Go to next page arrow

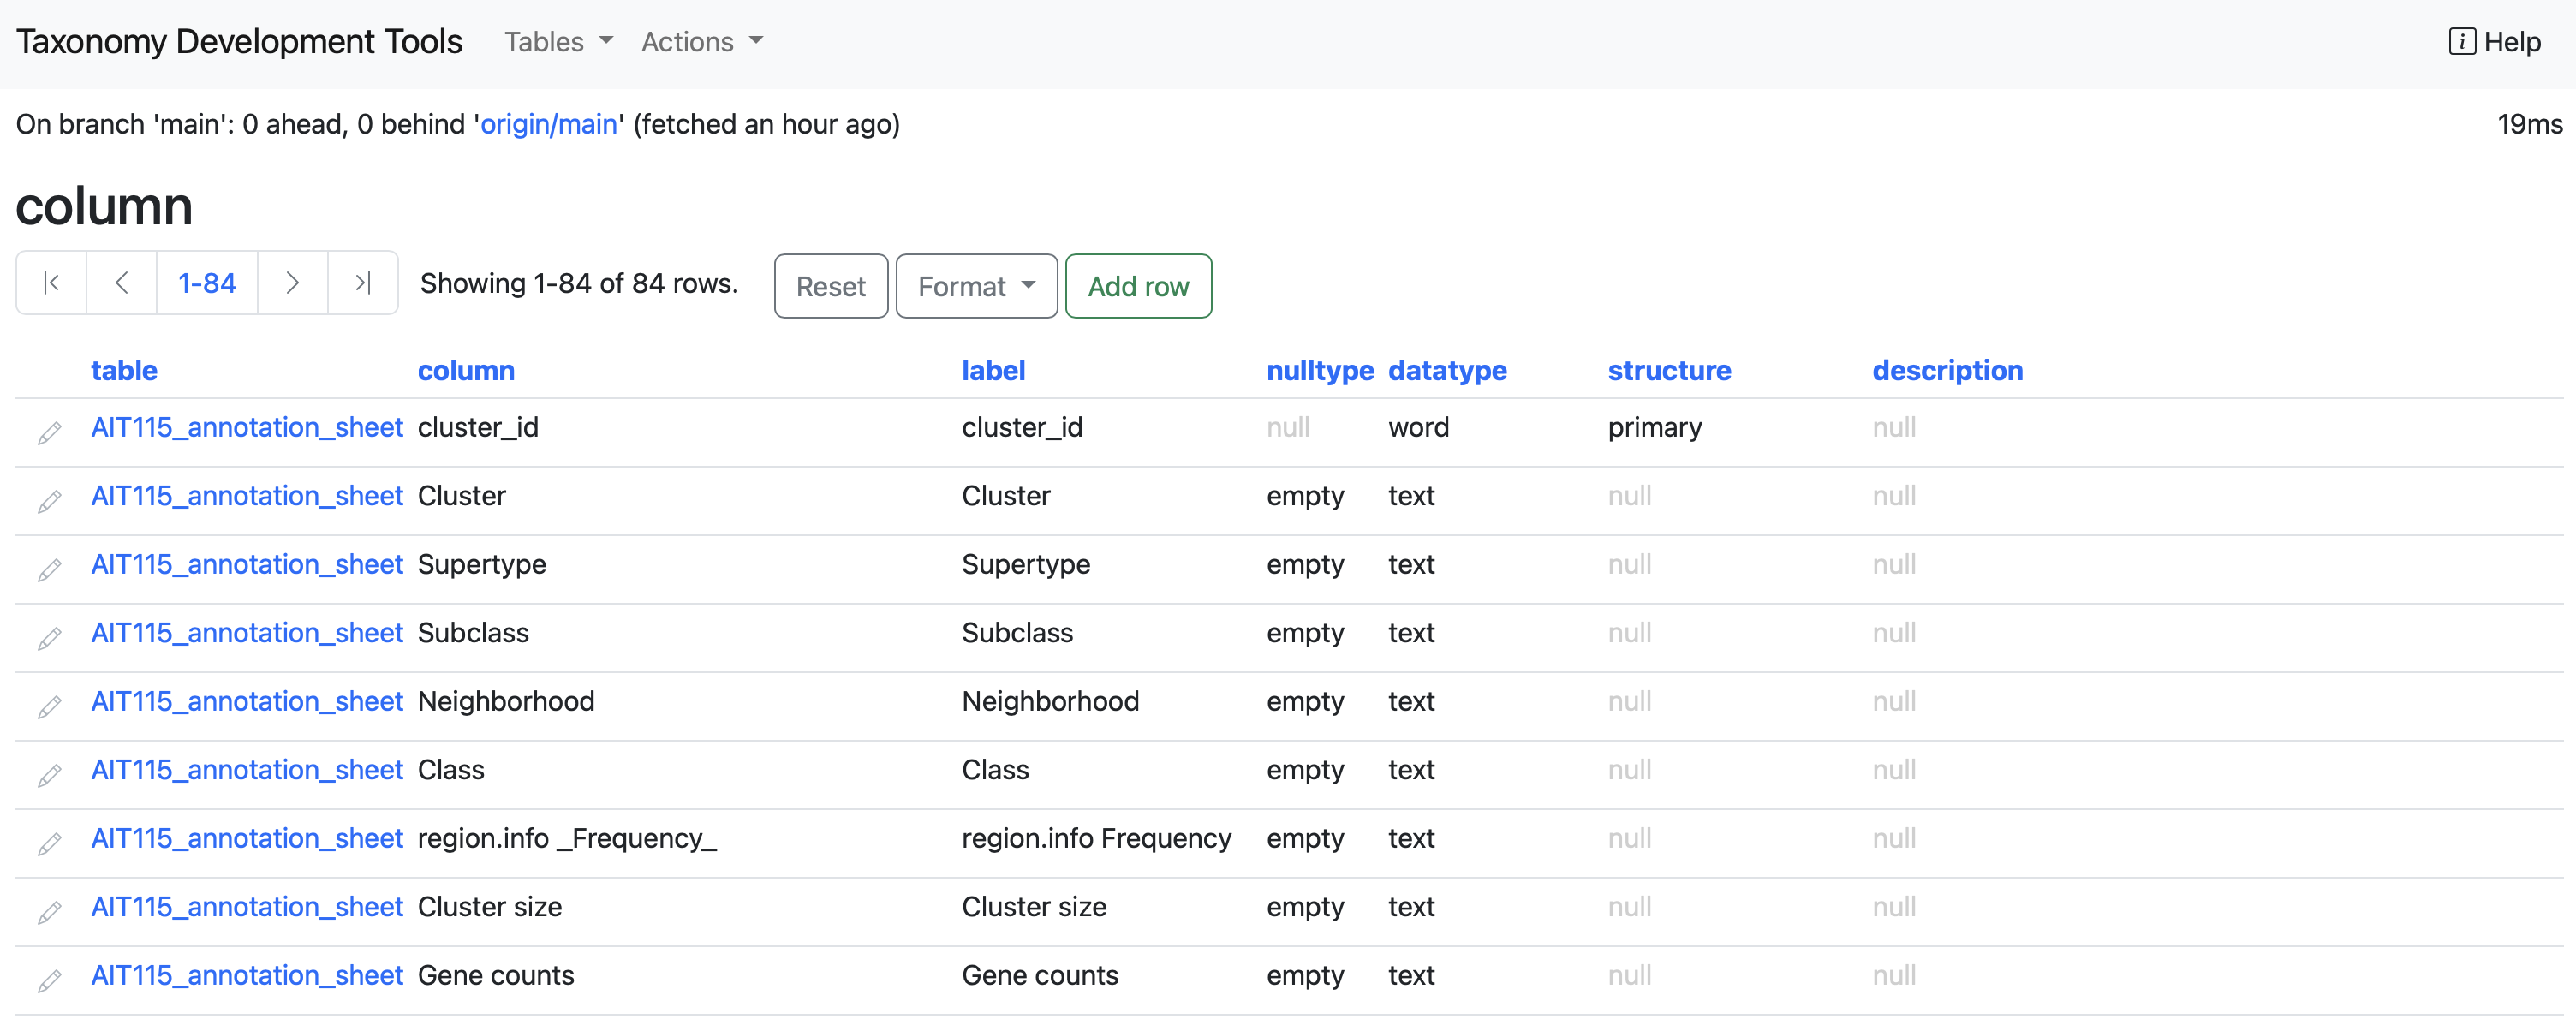(x=292, y=283)
